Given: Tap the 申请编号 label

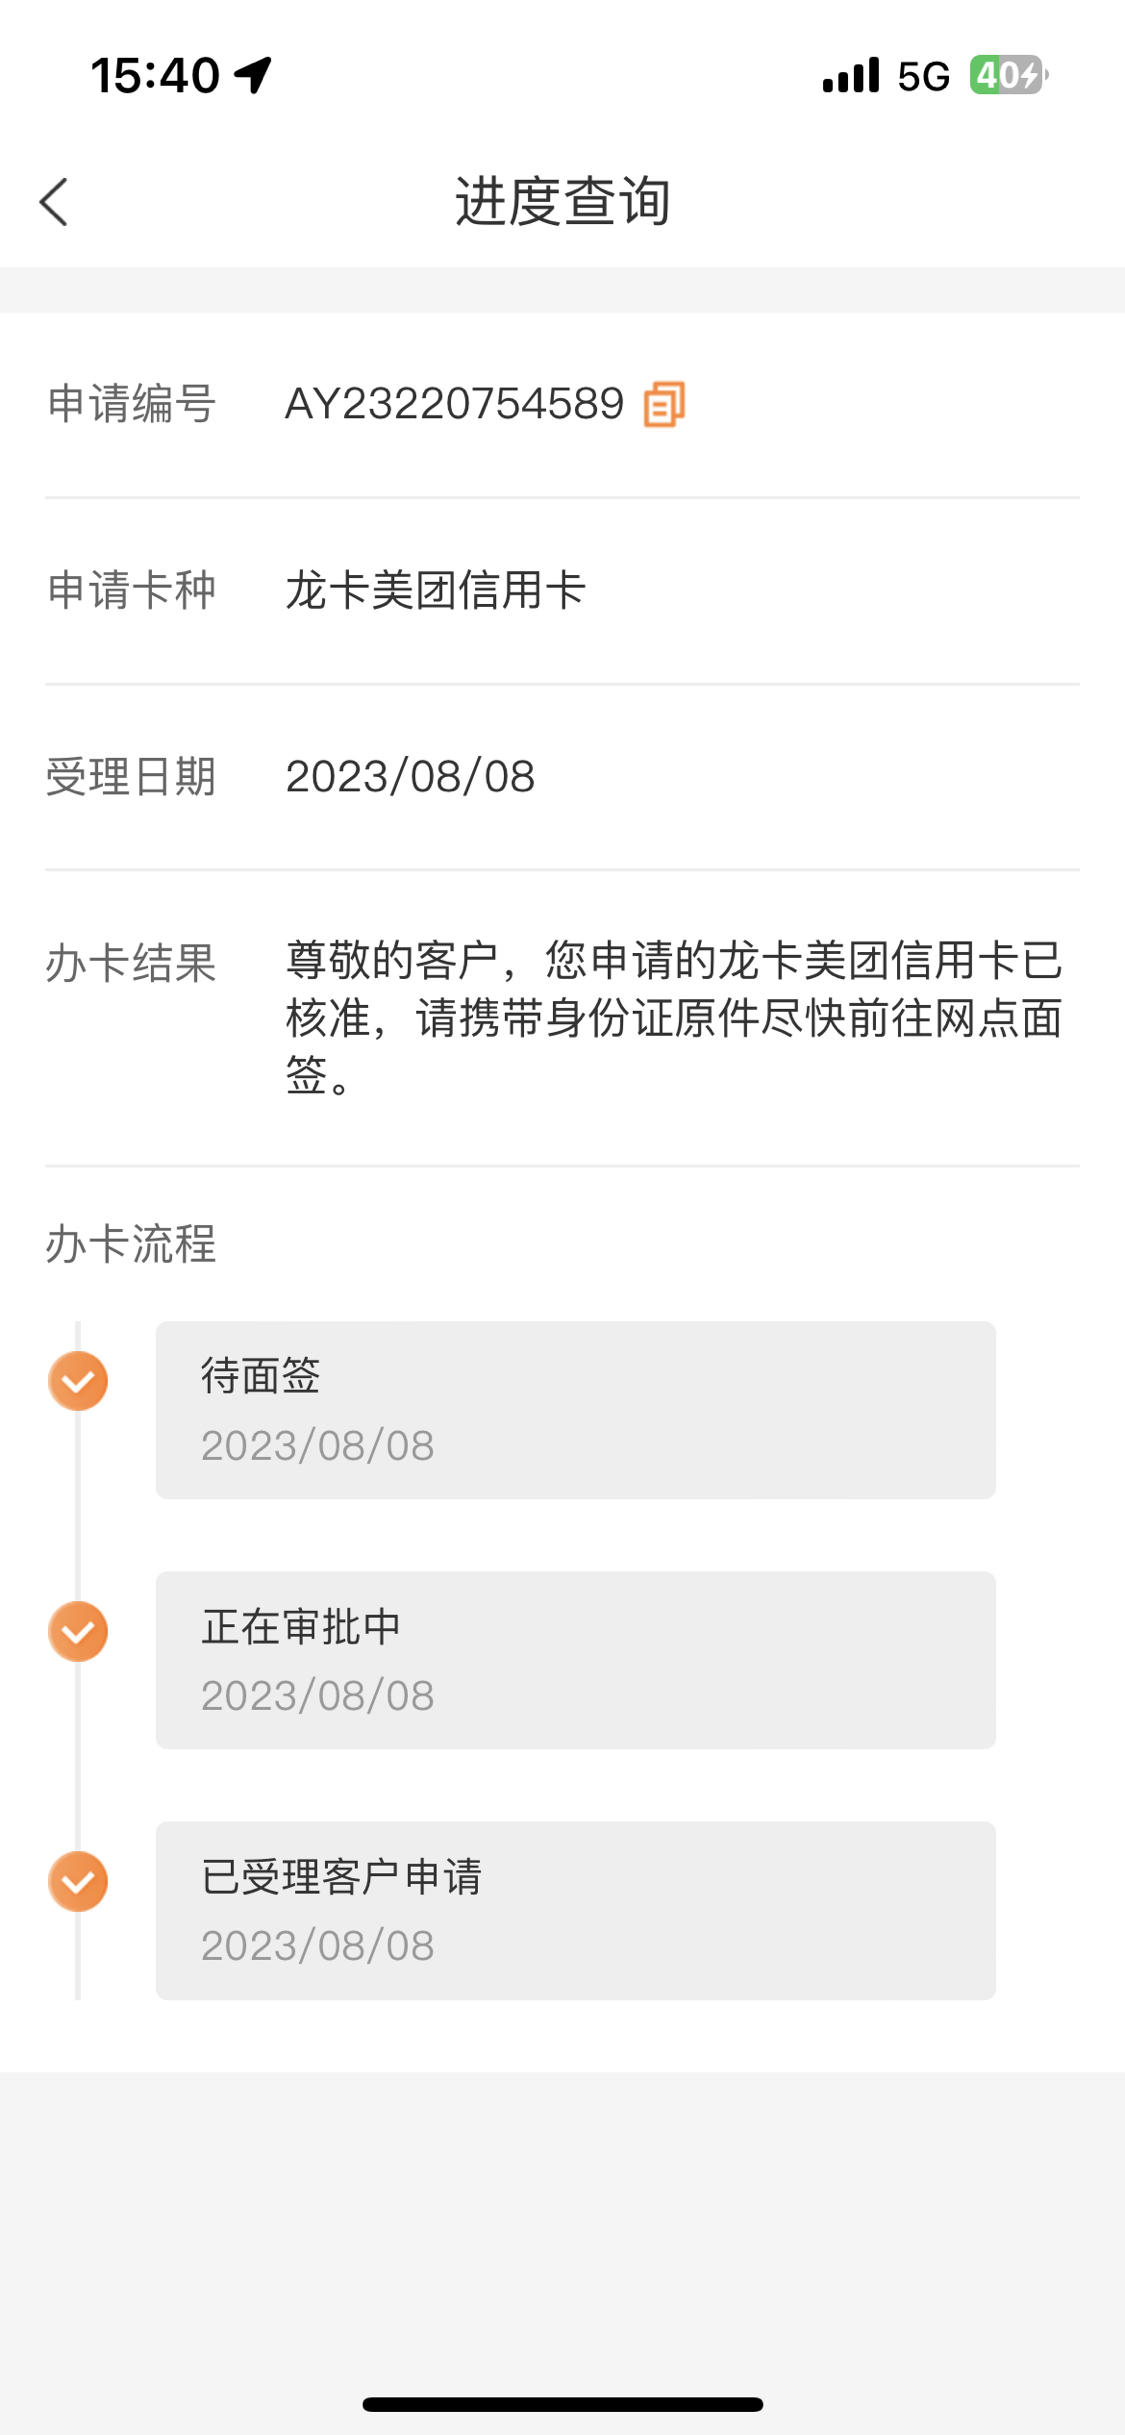Looking at the screenshot, I should click(131, 404).
